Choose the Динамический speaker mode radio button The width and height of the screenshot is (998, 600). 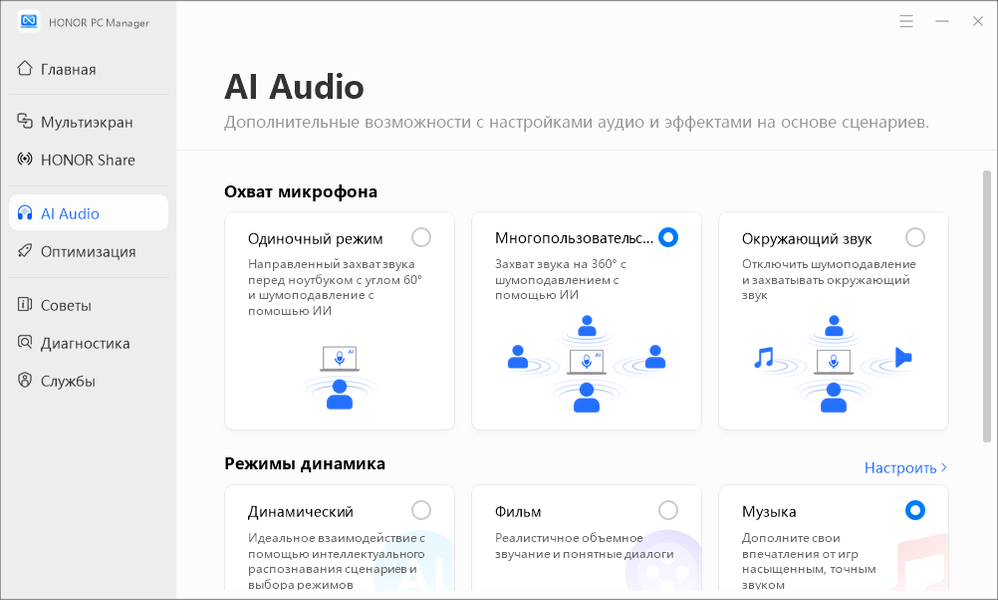421,510
